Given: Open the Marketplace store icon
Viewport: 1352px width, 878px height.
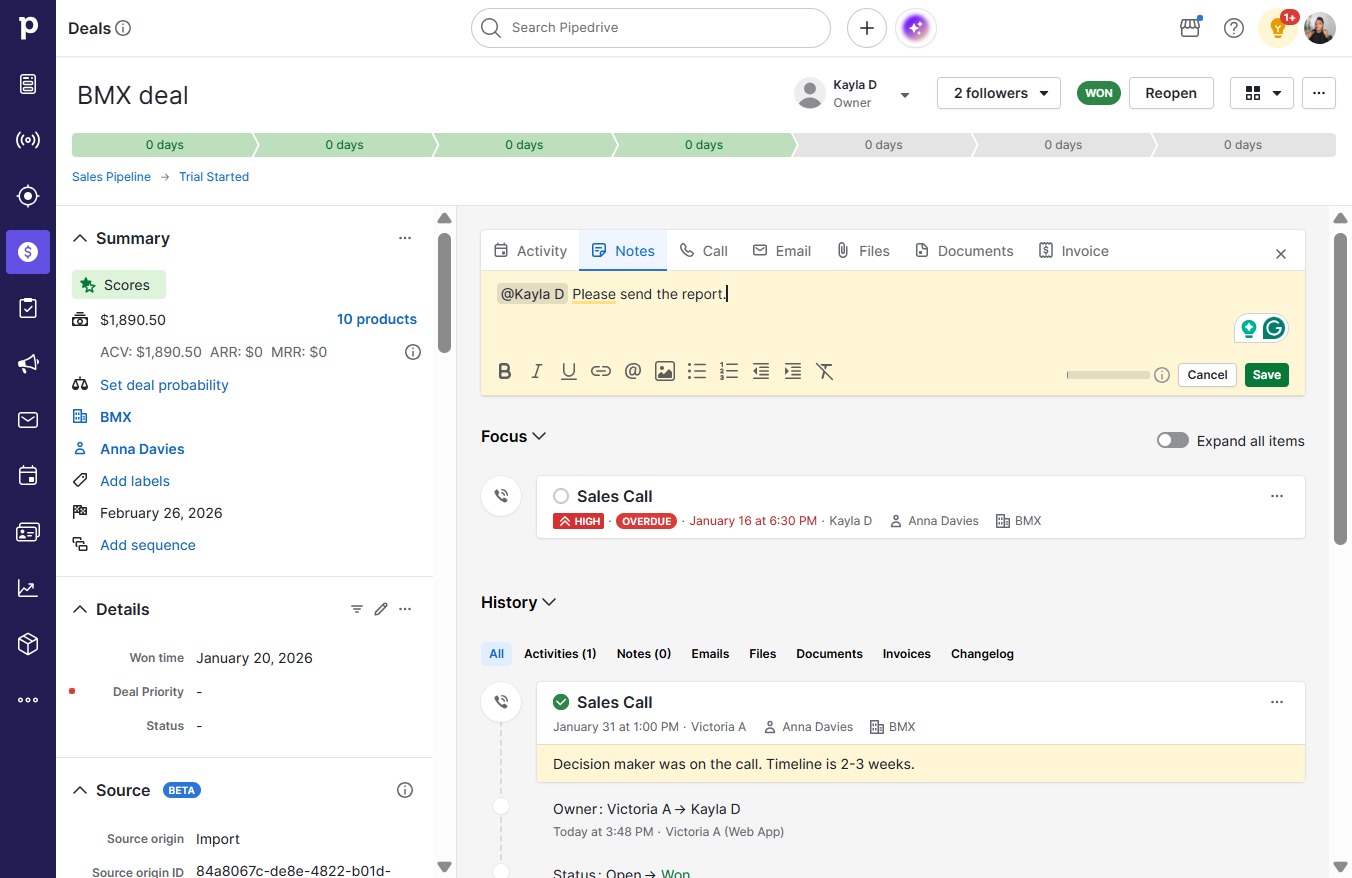Looking at the screenshot, I should pos(1190,28).
